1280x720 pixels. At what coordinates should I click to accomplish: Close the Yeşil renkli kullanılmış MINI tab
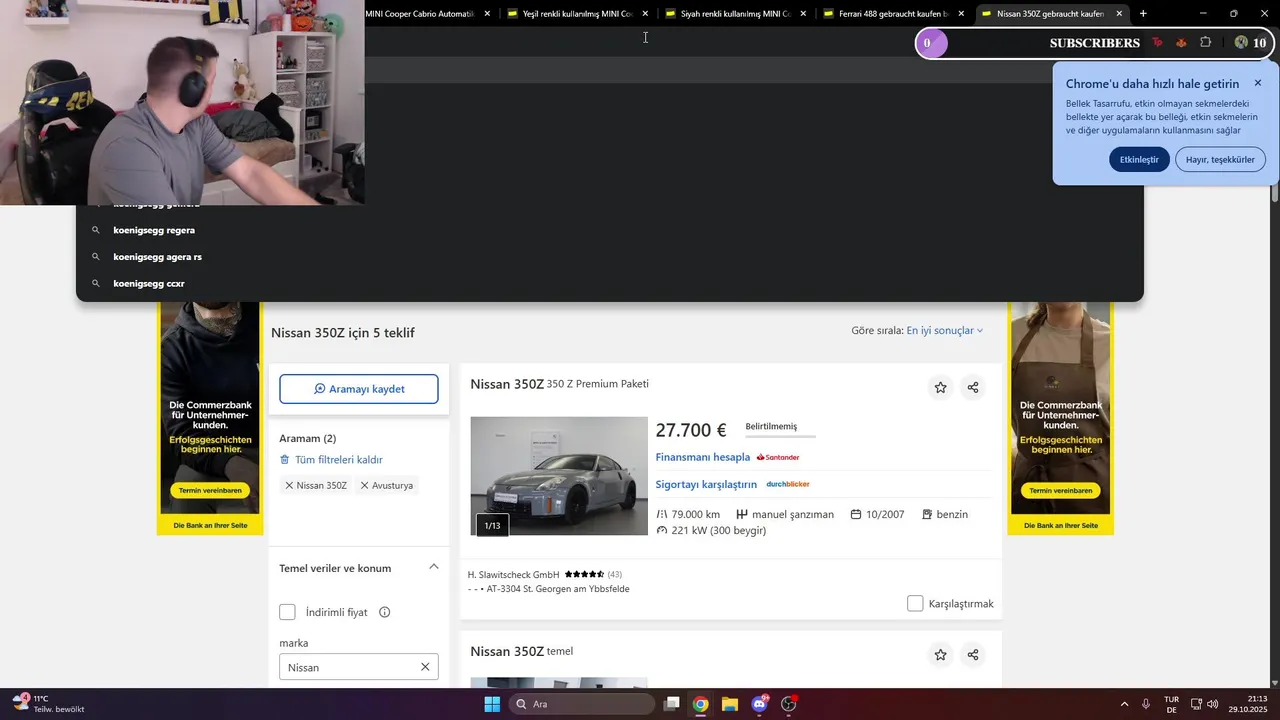coord(645,14)
